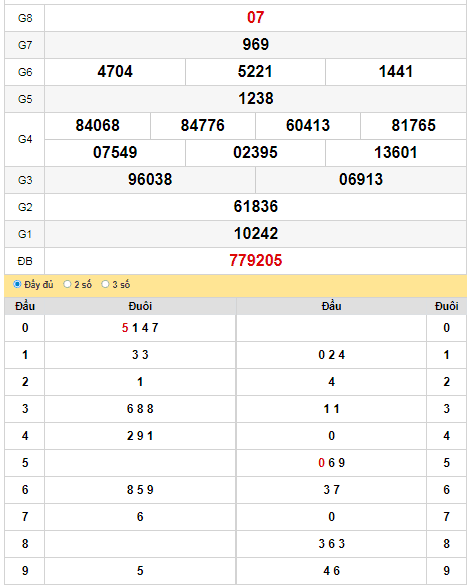The height and width of the screenshot is (588, 472).
Task: Click the G8 prize number 07
Action: point(255,18)
